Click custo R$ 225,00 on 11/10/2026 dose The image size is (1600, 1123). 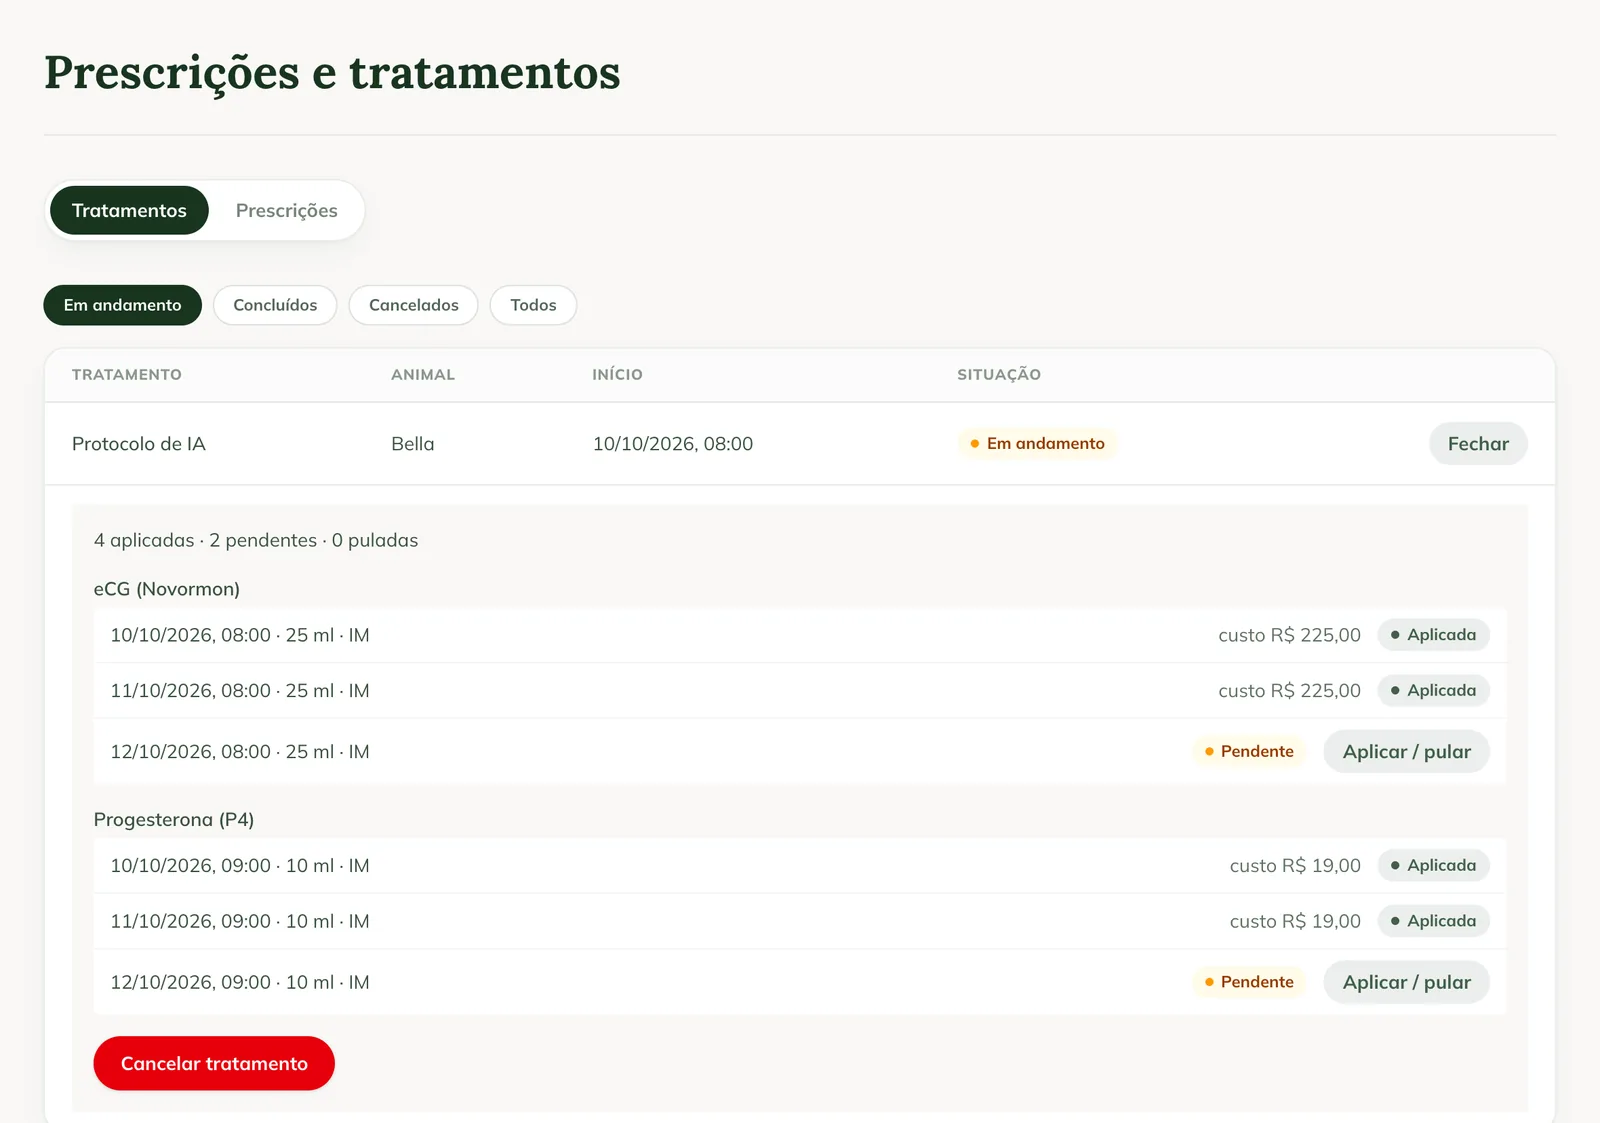tap(1289, 691)
